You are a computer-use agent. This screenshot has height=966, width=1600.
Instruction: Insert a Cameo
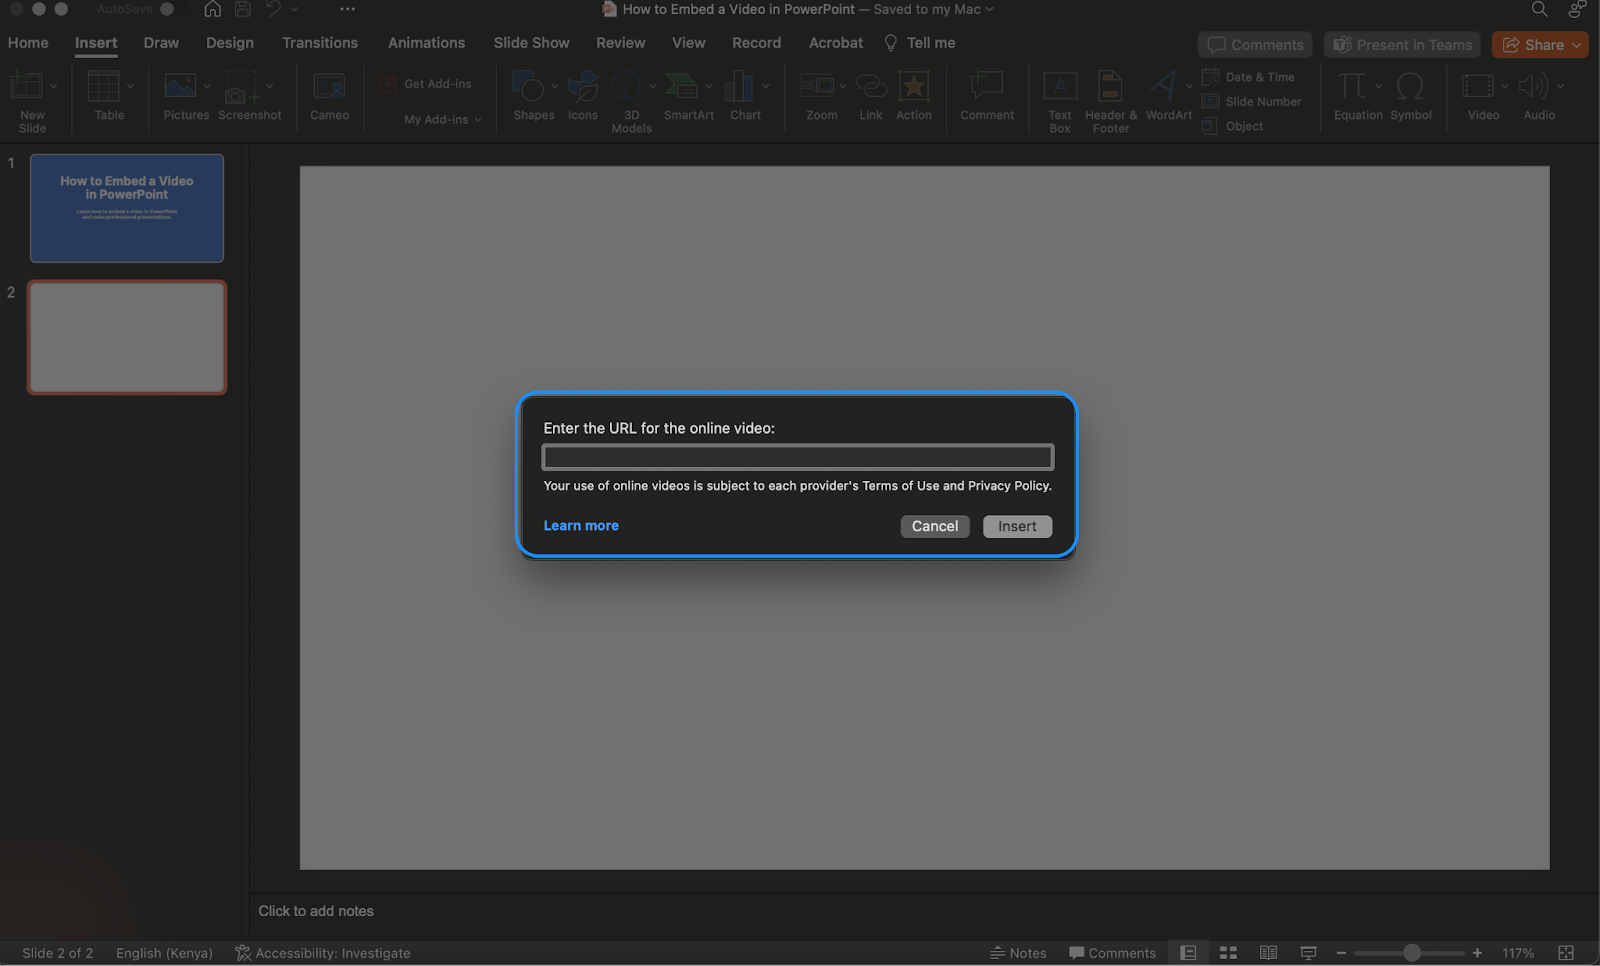[x=329, y=95]
